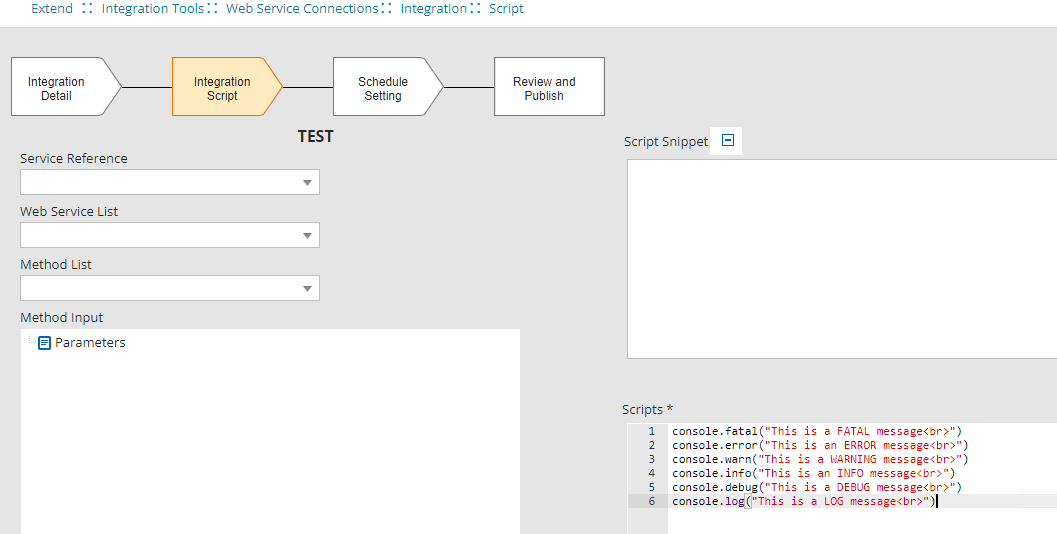Open the Review and Publish step

544,88
